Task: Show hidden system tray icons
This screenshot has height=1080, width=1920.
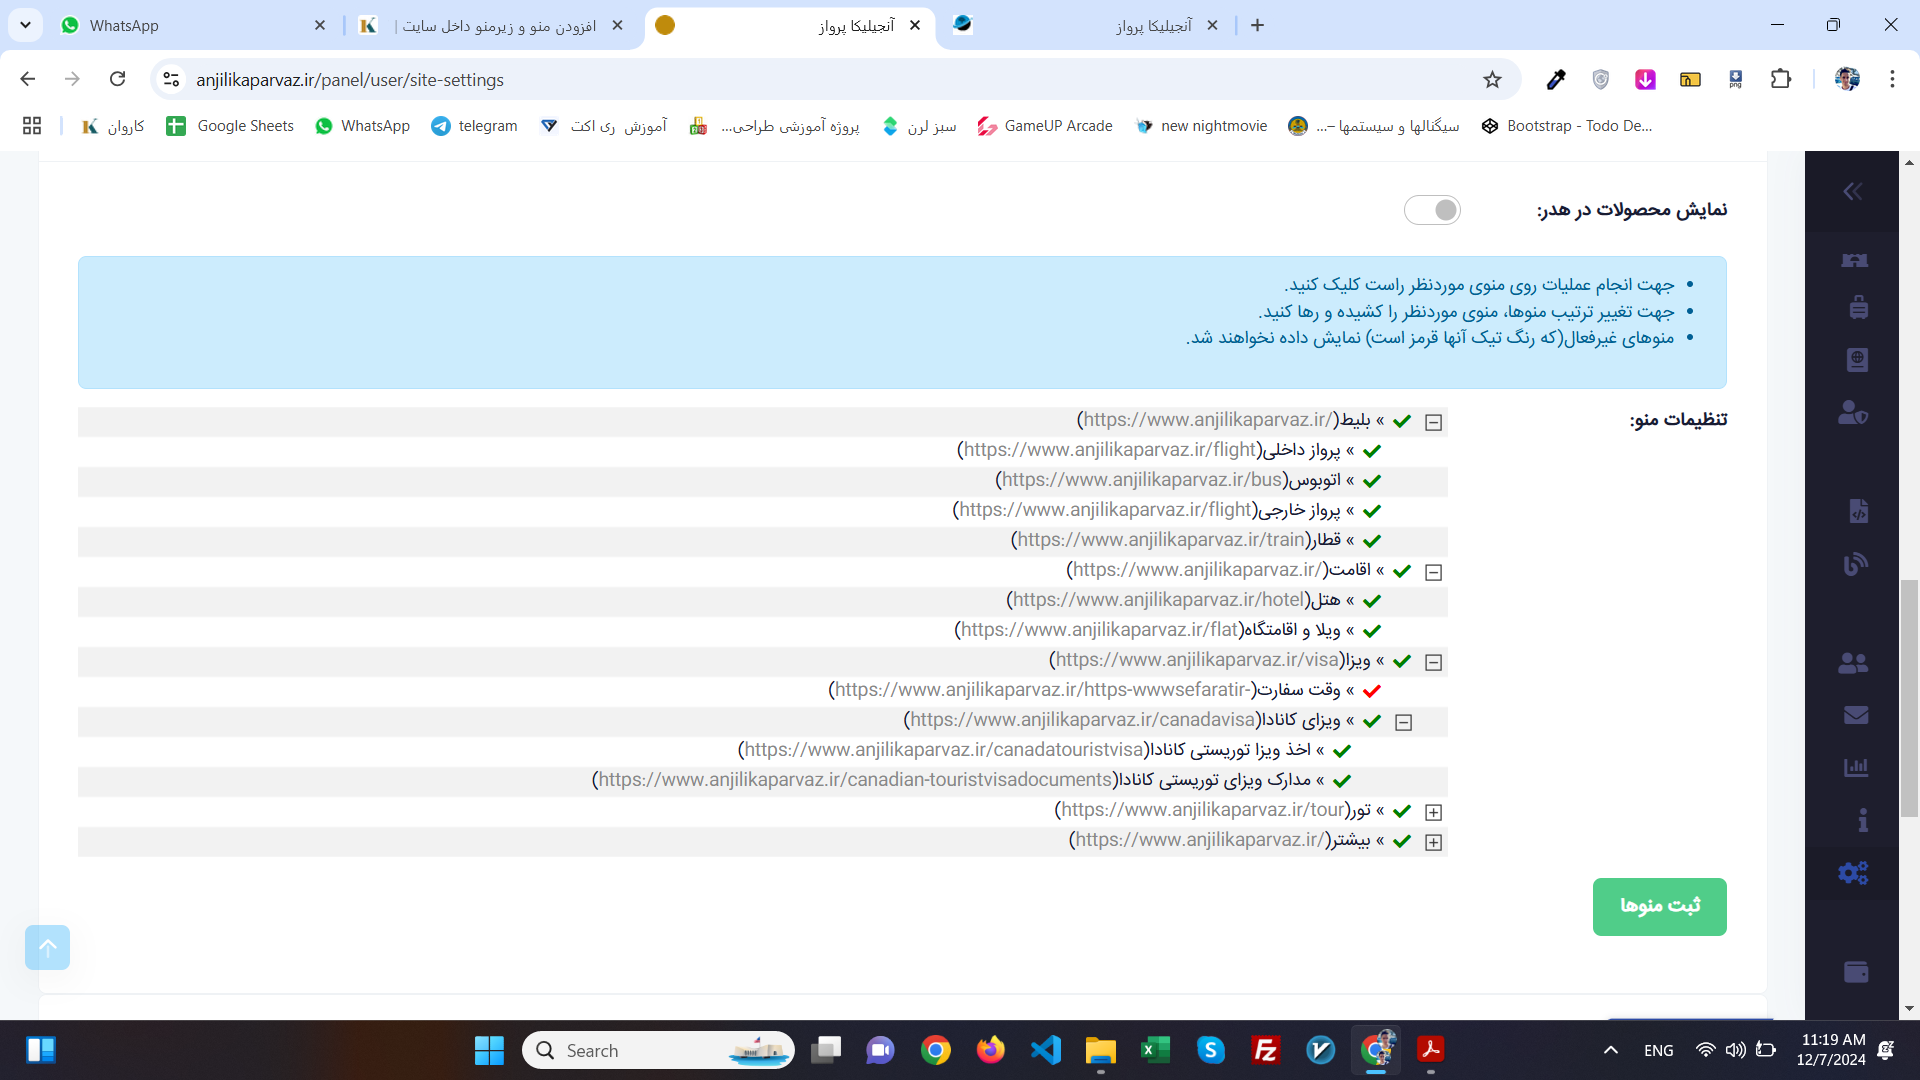Action: point(1610,1050)
